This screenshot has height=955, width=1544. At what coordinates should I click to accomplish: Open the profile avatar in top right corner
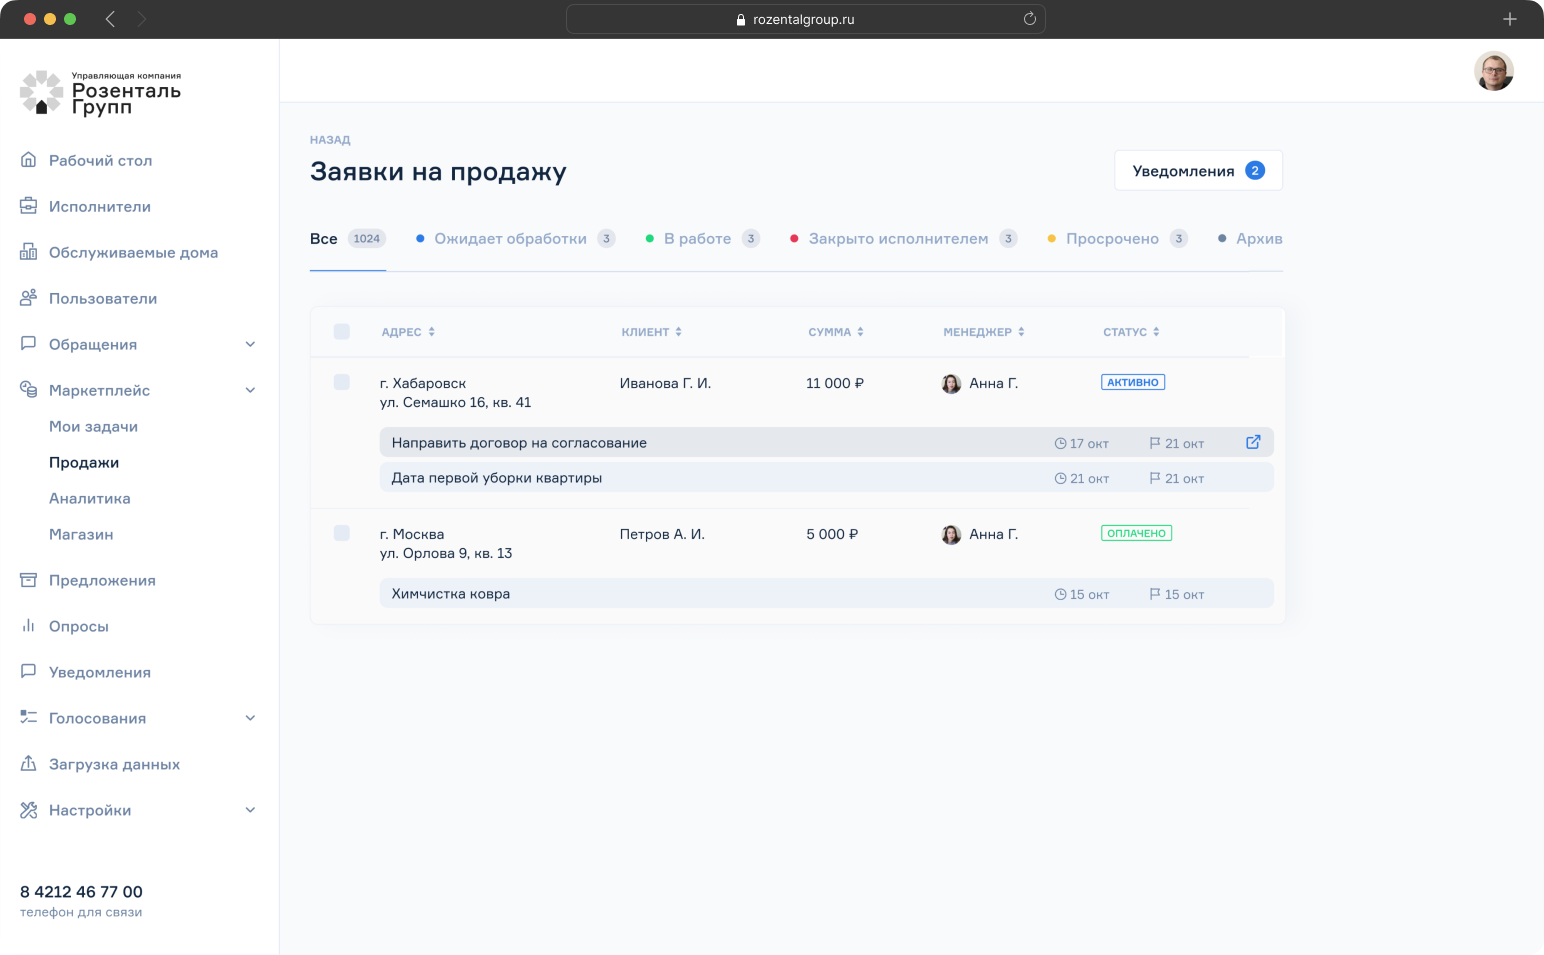1493,71
